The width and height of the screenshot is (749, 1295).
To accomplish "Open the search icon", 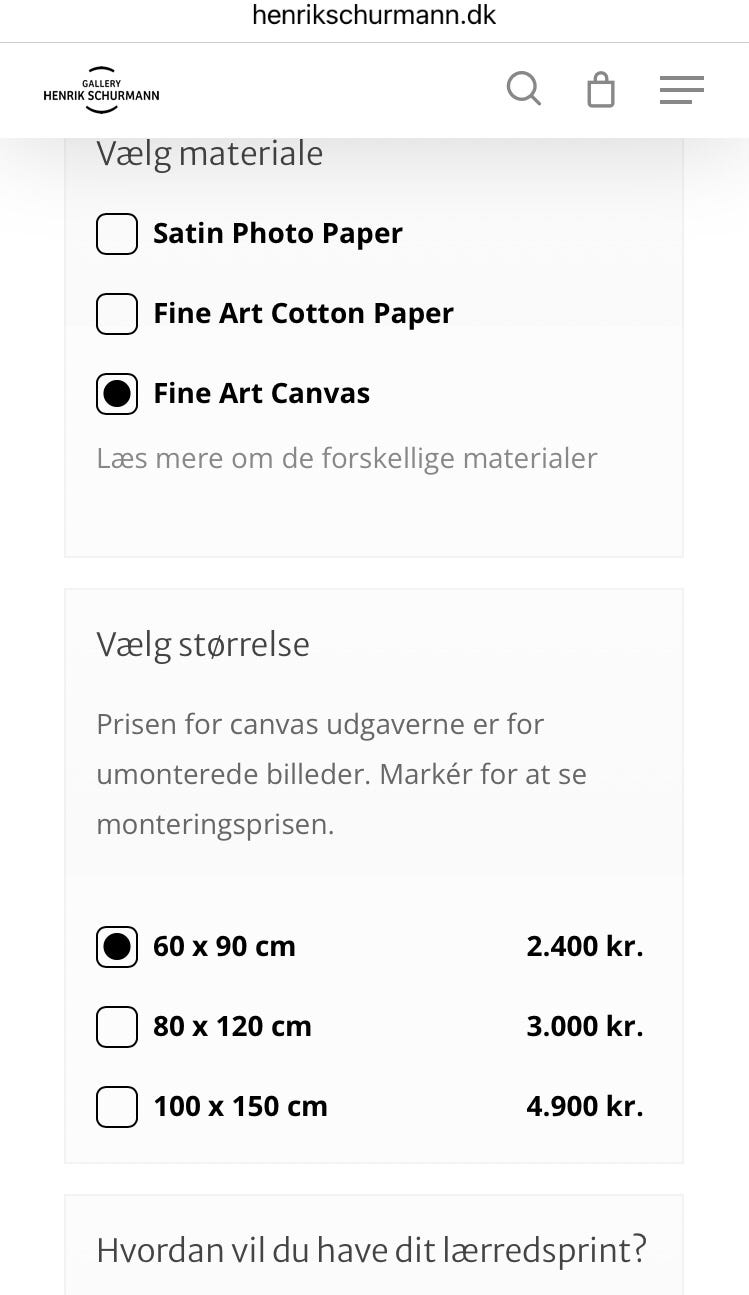I will (523, 89).
